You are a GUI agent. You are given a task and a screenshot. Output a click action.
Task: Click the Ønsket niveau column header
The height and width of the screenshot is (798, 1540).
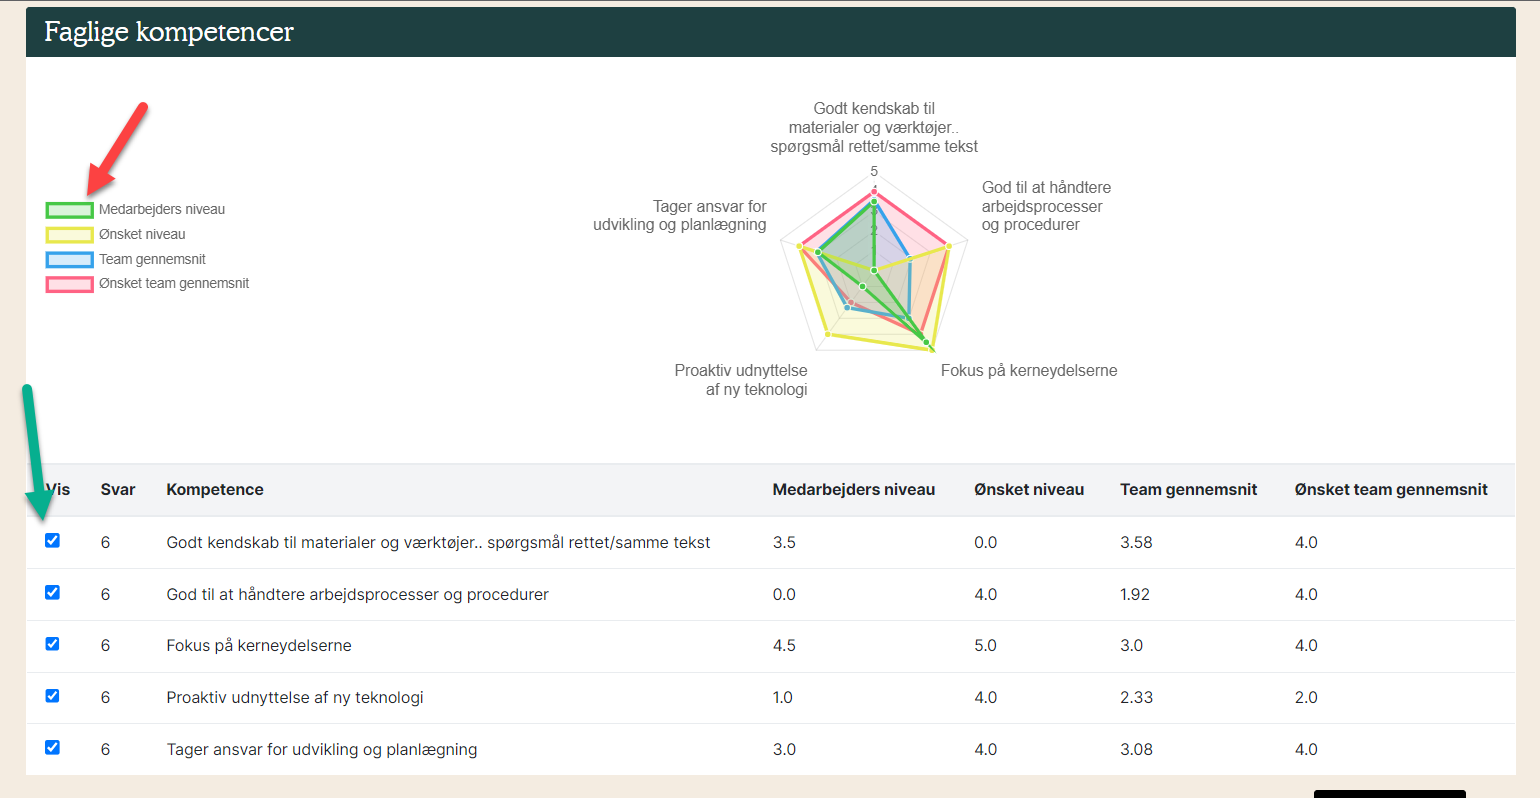(1029, 490)
